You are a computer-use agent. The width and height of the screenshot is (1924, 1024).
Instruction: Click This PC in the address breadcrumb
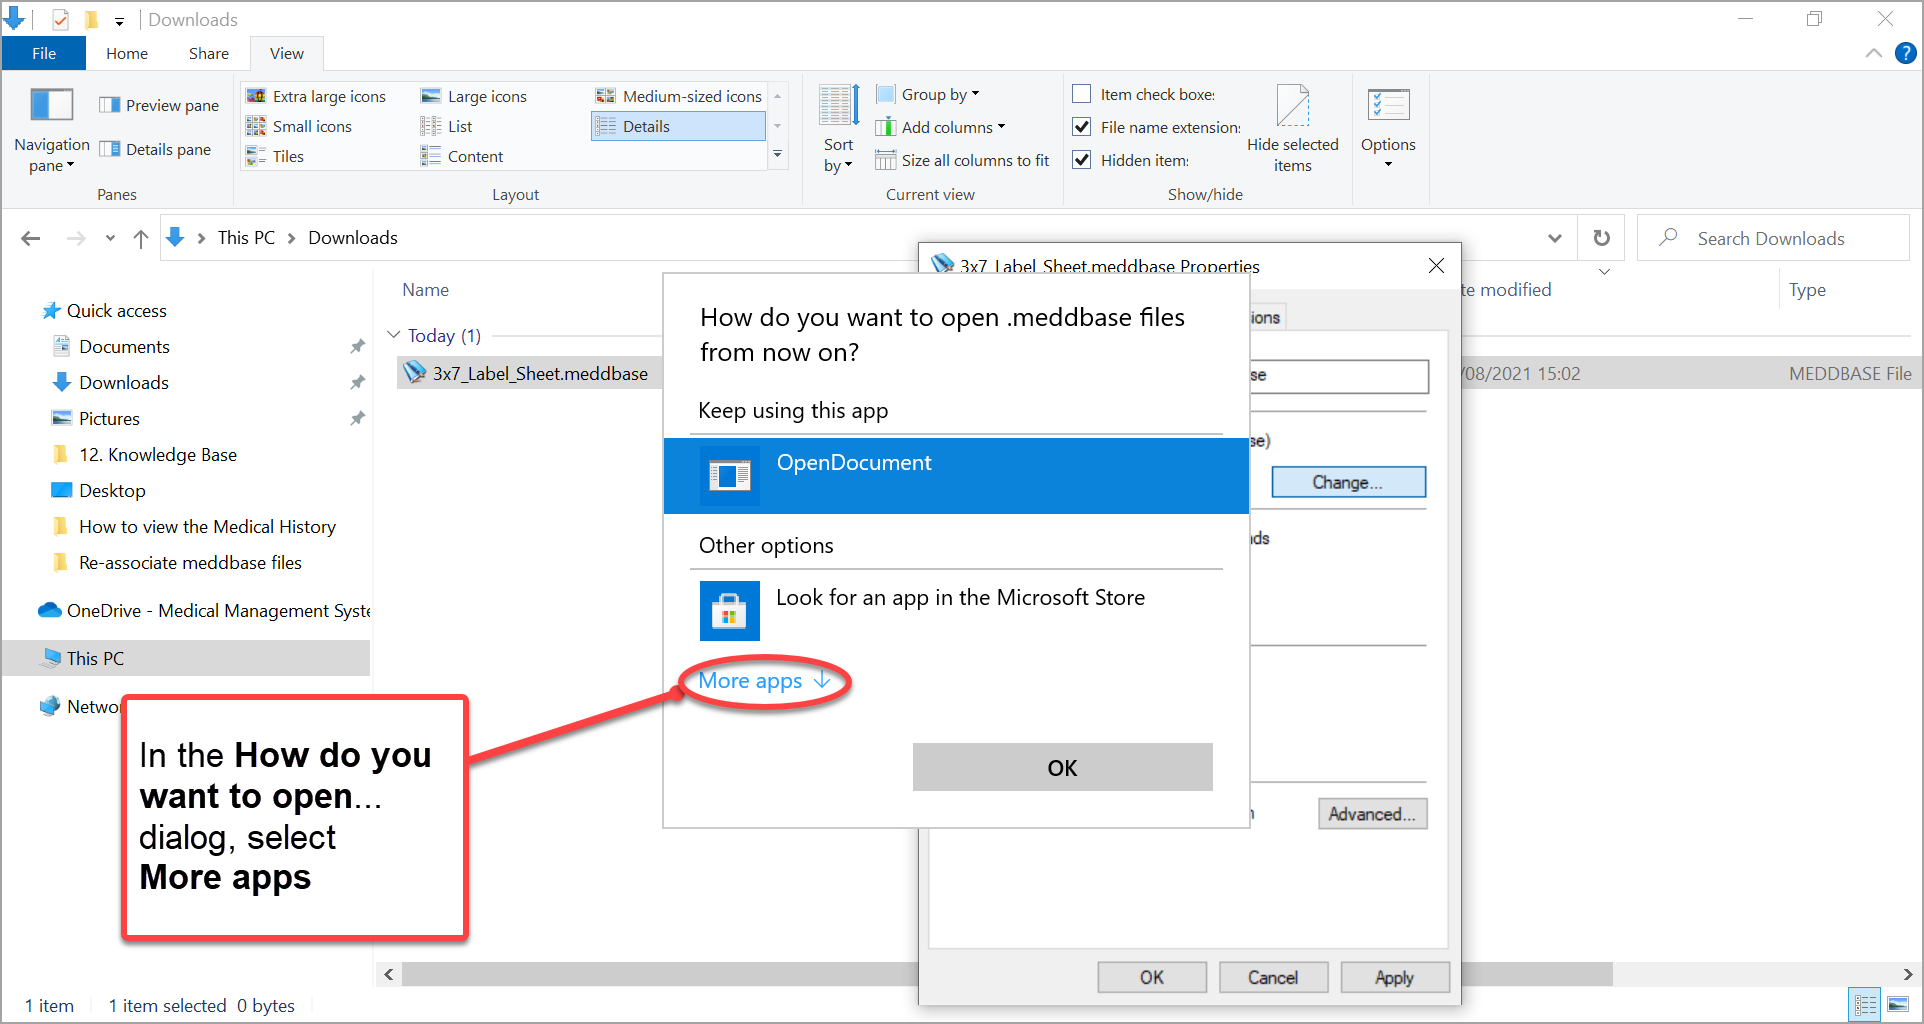click(246, 238)
